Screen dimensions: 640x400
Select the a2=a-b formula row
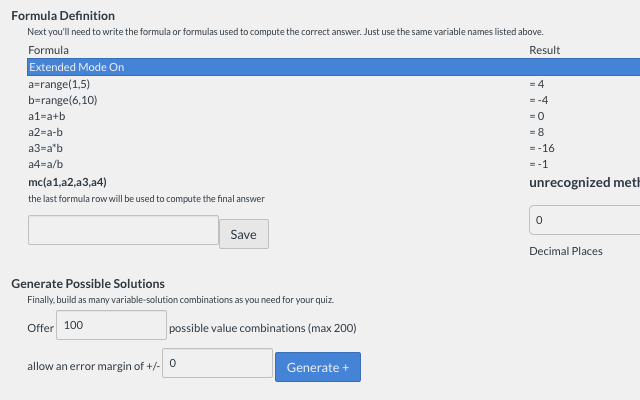point(46,132)
